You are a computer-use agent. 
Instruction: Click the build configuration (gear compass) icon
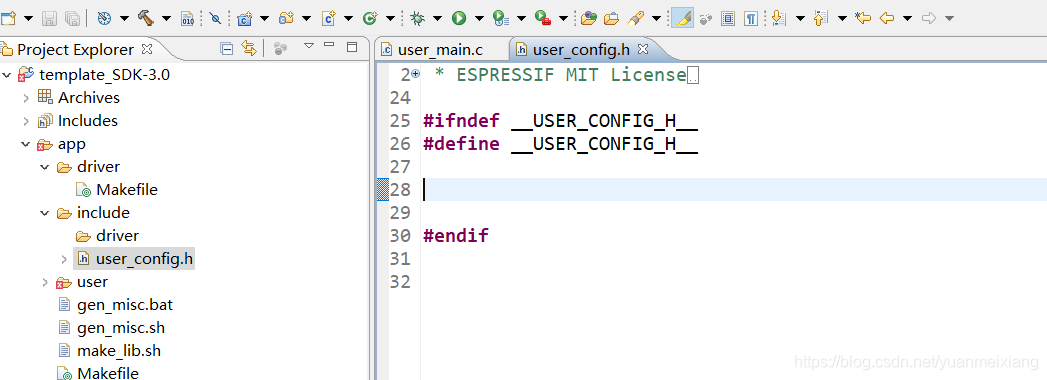coord(103,18)
